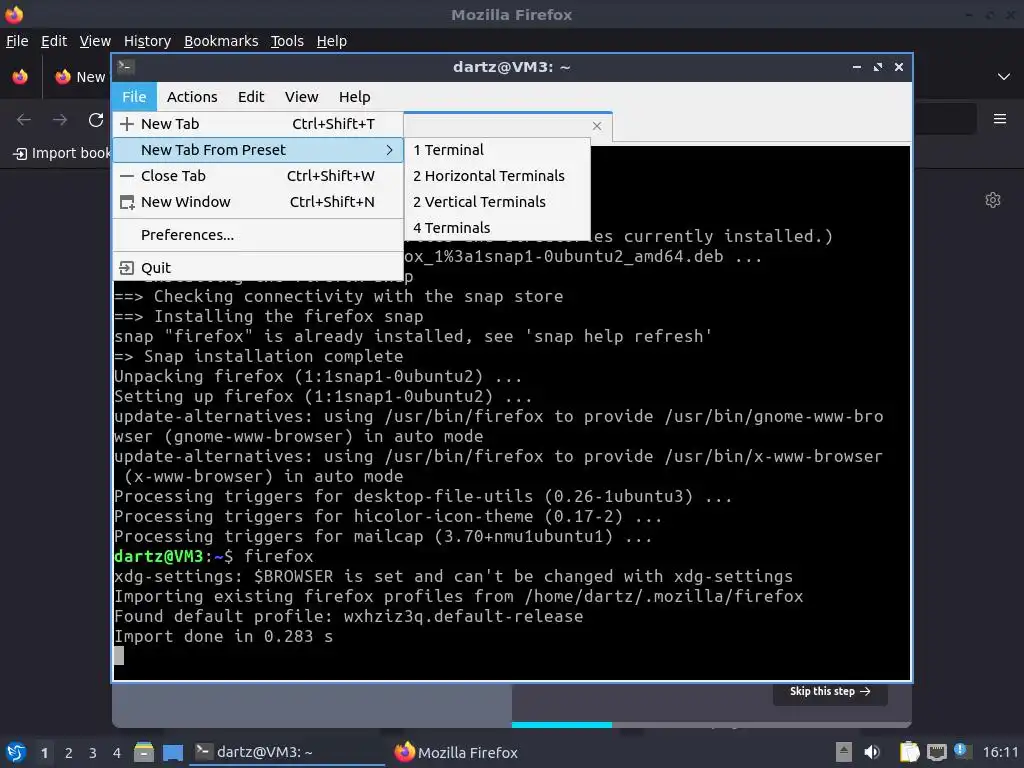Screen dimensions: 1024x768
Task: Click the terminal icon in title bar
Action: (x=126, y=67)
